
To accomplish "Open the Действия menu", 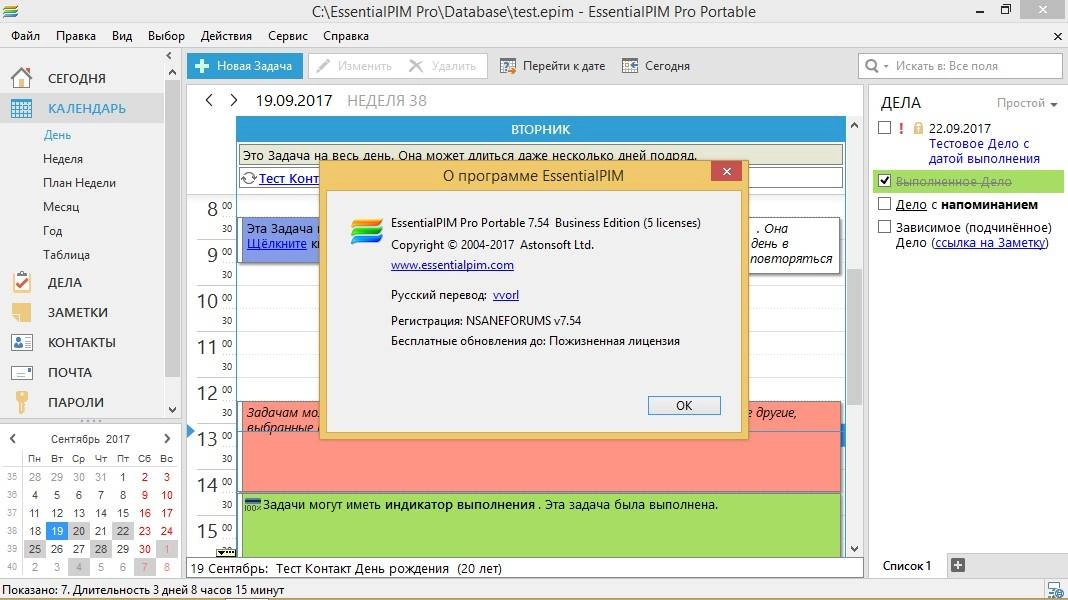I will click(226, 36).
